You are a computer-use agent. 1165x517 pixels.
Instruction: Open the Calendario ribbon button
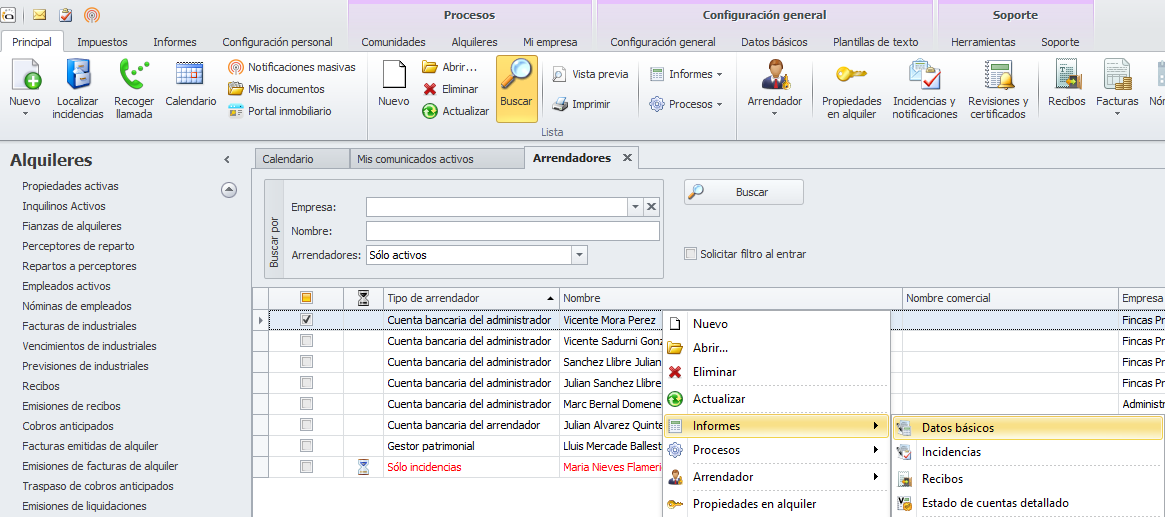(x=190, y=82)
